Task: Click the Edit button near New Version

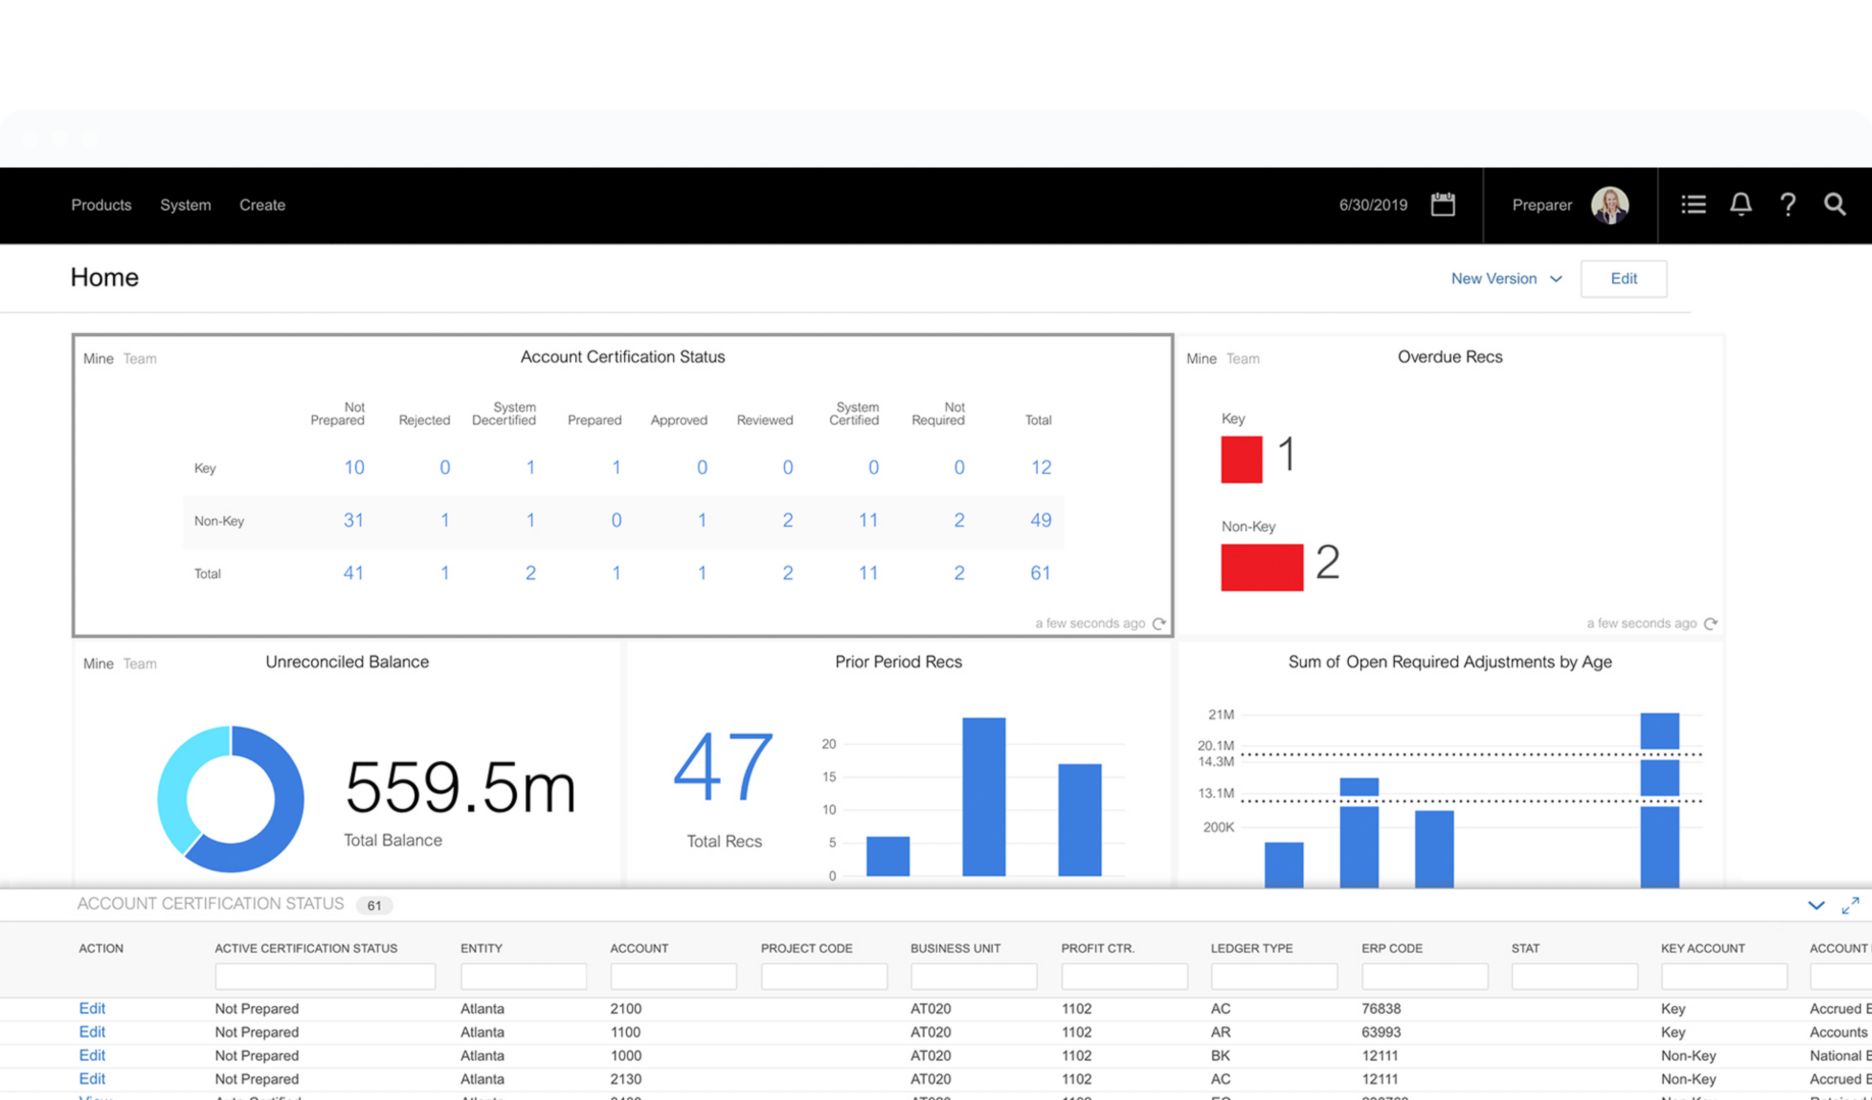Action: tap(1623, 278)
